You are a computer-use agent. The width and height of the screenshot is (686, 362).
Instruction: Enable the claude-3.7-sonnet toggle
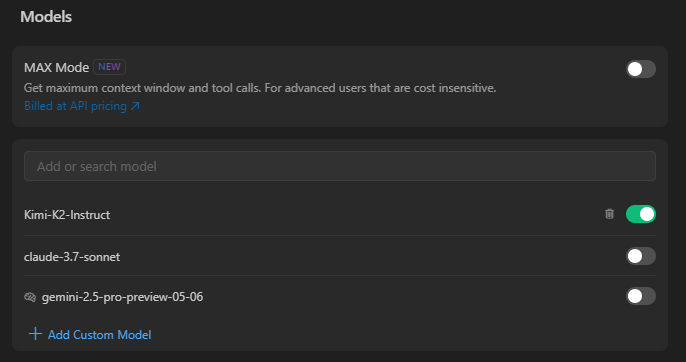click(x=640, y=256)
